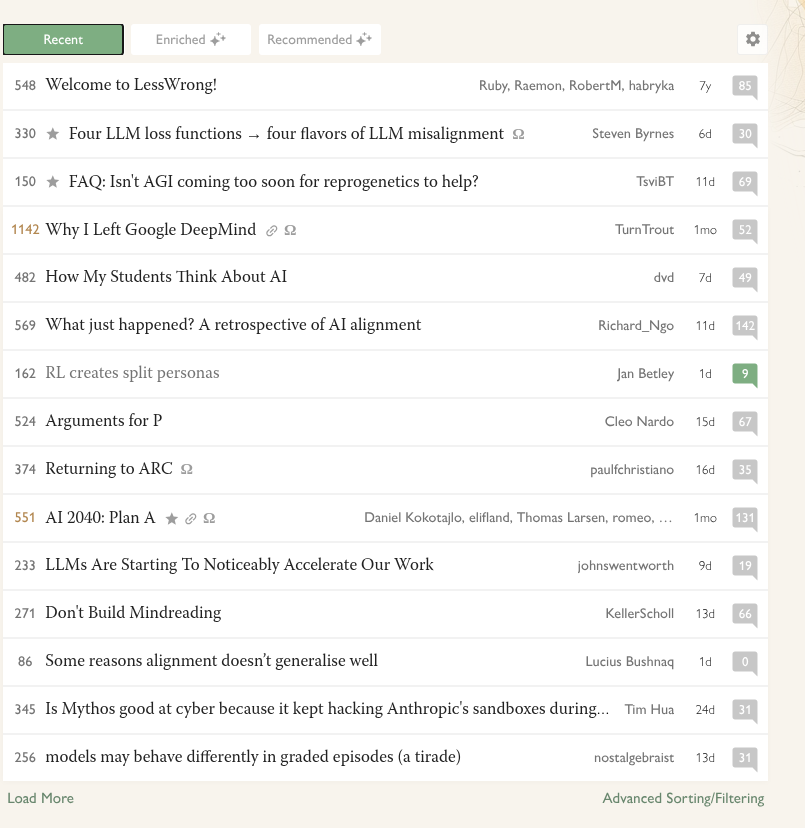Open comments bubble for Returning to ARC

pos(745,471)
